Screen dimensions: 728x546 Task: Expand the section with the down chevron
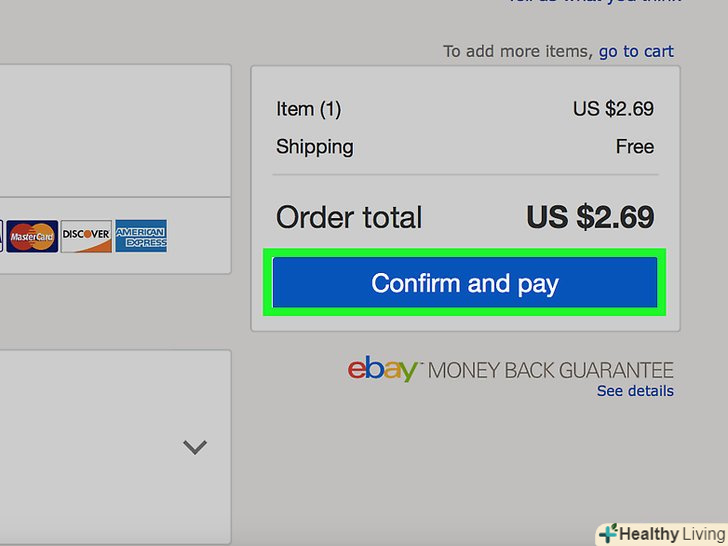click(195, 447)
